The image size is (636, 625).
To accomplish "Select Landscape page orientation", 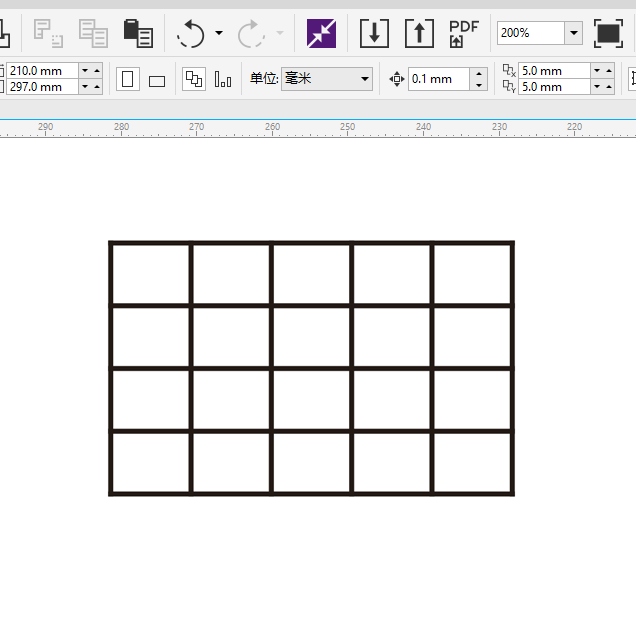I will [157, 81].
